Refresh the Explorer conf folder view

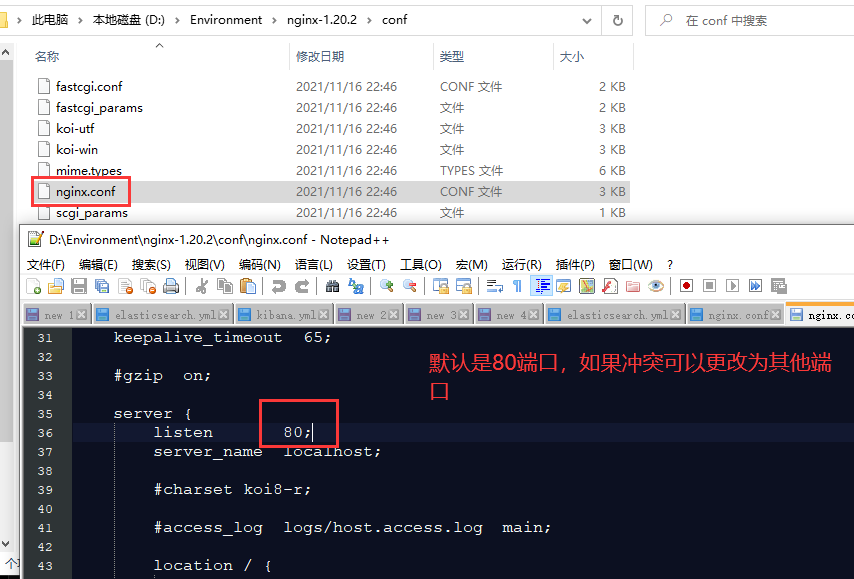pyautogui.click(x=618, y=21)
